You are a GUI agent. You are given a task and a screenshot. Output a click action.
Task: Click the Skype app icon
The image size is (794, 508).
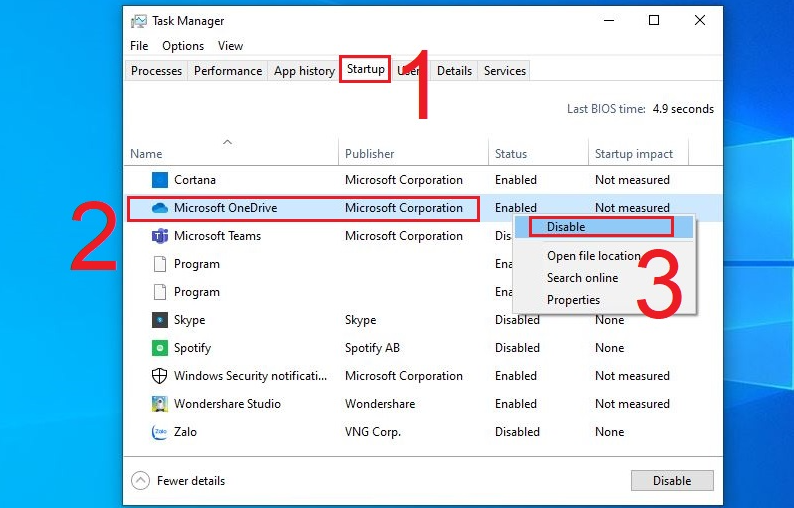click(160, 320)
